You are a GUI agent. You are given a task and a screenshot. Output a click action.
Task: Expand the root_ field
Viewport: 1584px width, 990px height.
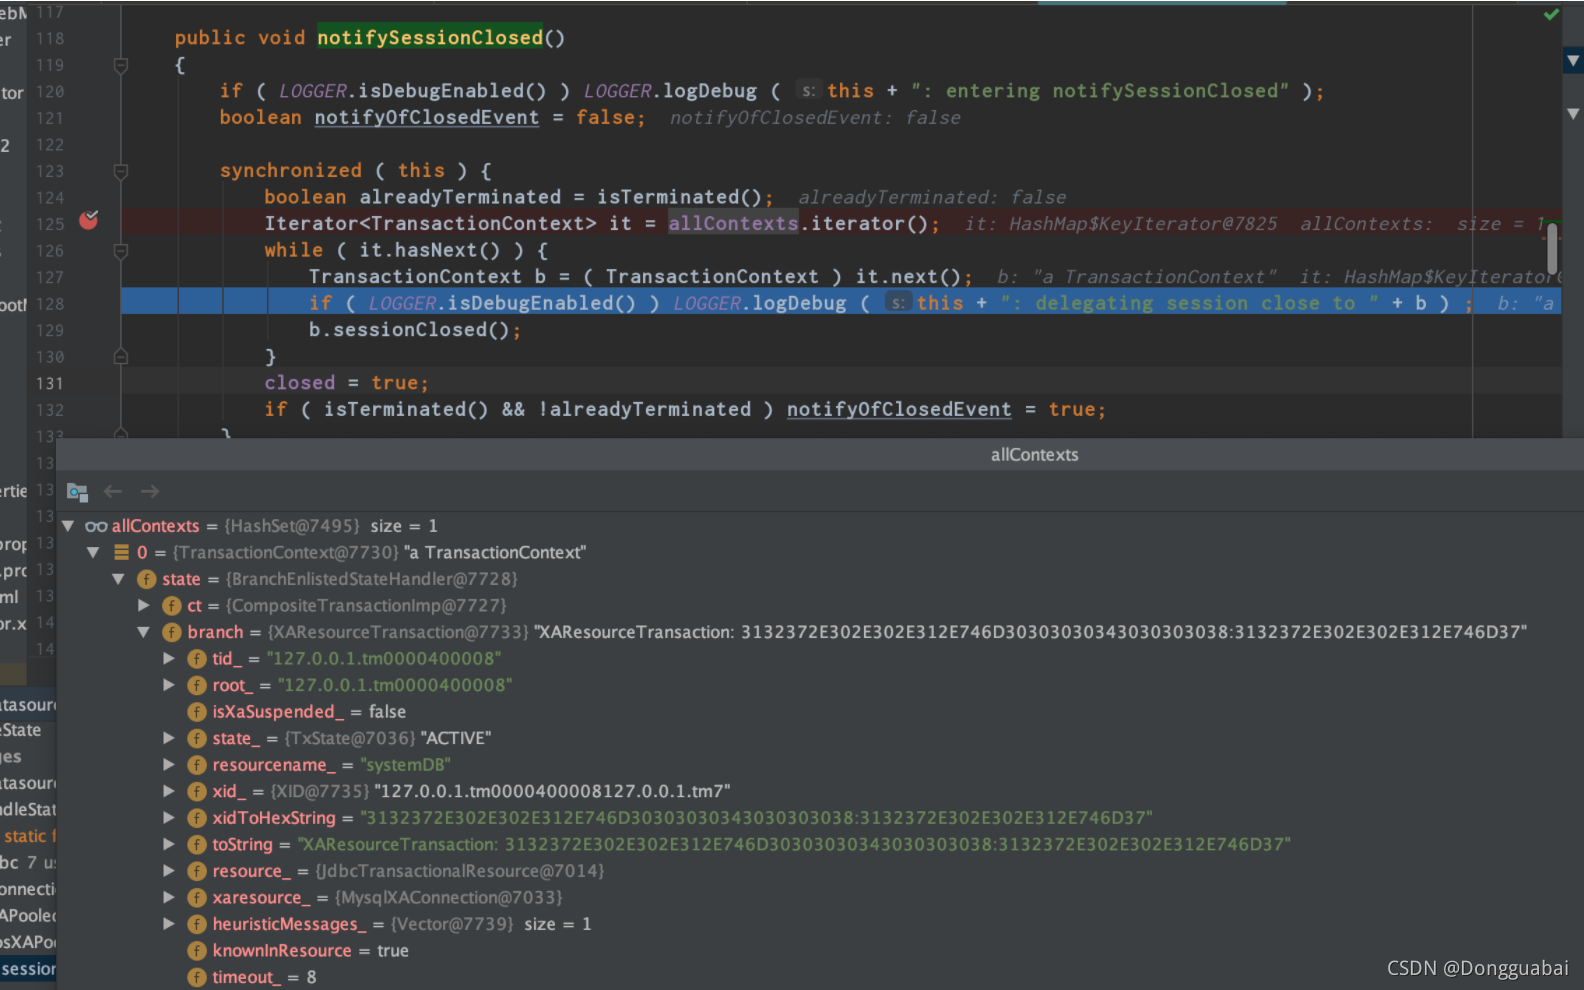tap(169, 685)
